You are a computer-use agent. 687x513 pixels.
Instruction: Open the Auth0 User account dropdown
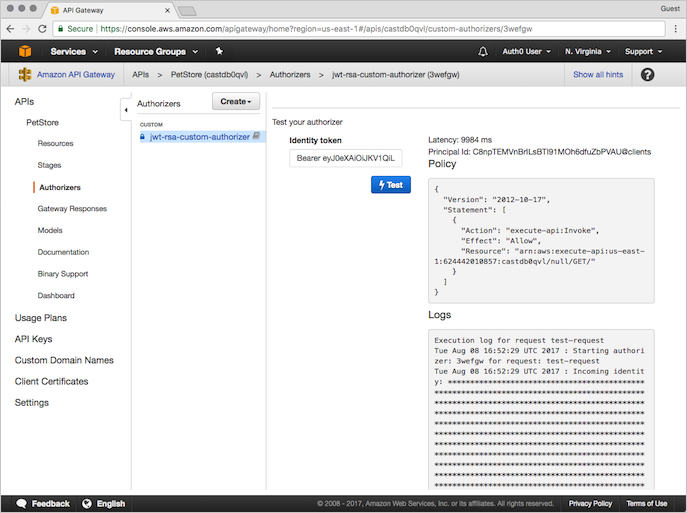pos(526,52)
